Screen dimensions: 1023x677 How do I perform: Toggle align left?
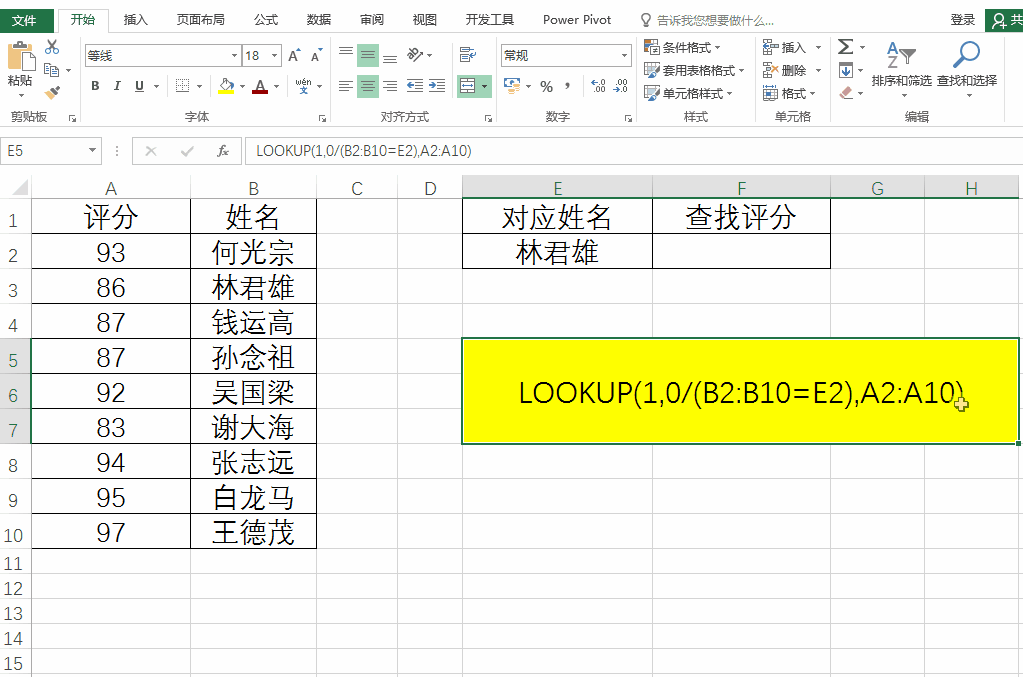tap(346, 85)
